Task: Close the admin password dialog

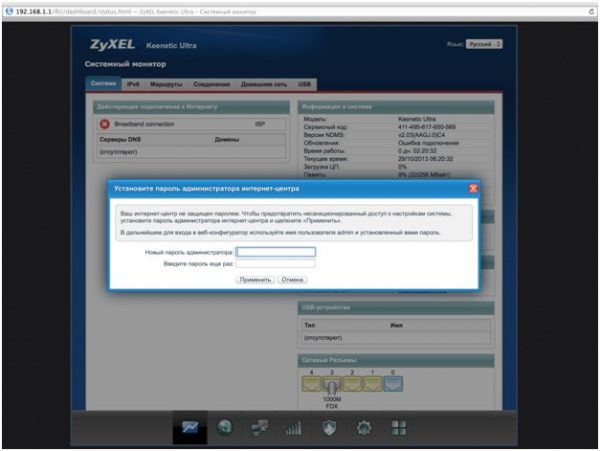Action: 473,188
